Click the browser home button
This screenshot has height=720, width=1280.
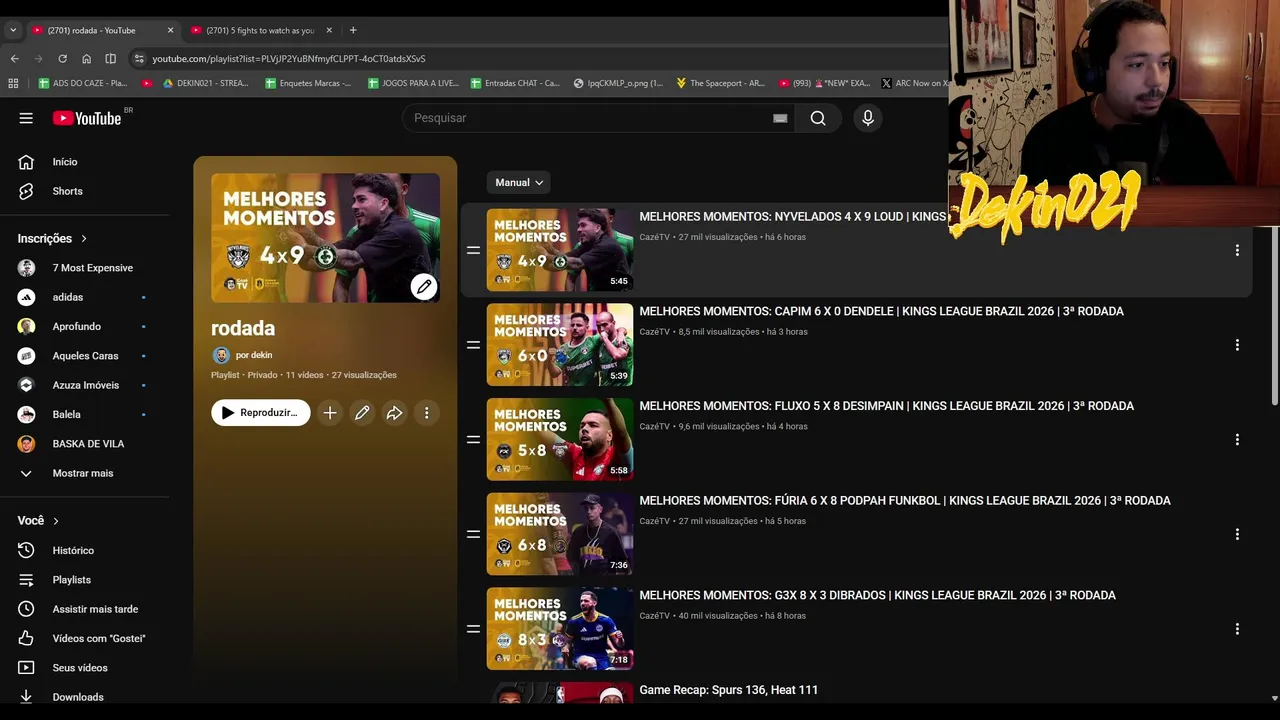tap(86, 58)
